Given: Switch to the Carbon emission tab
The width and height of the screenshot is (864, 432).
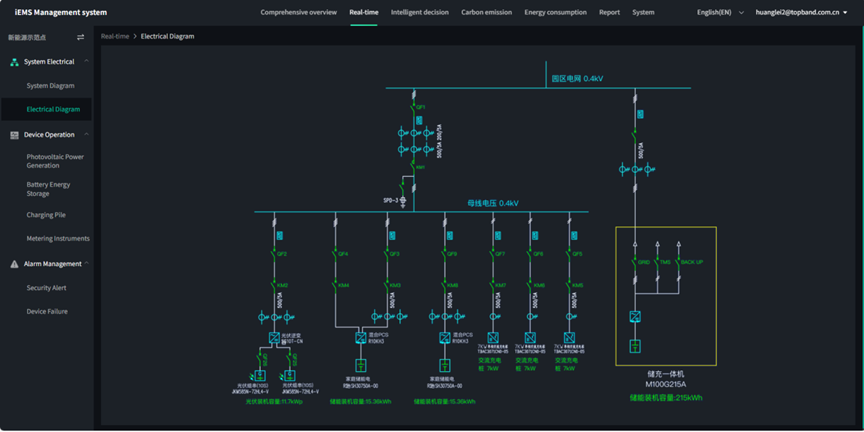Looking at the screenshot, I should [486, 13].
